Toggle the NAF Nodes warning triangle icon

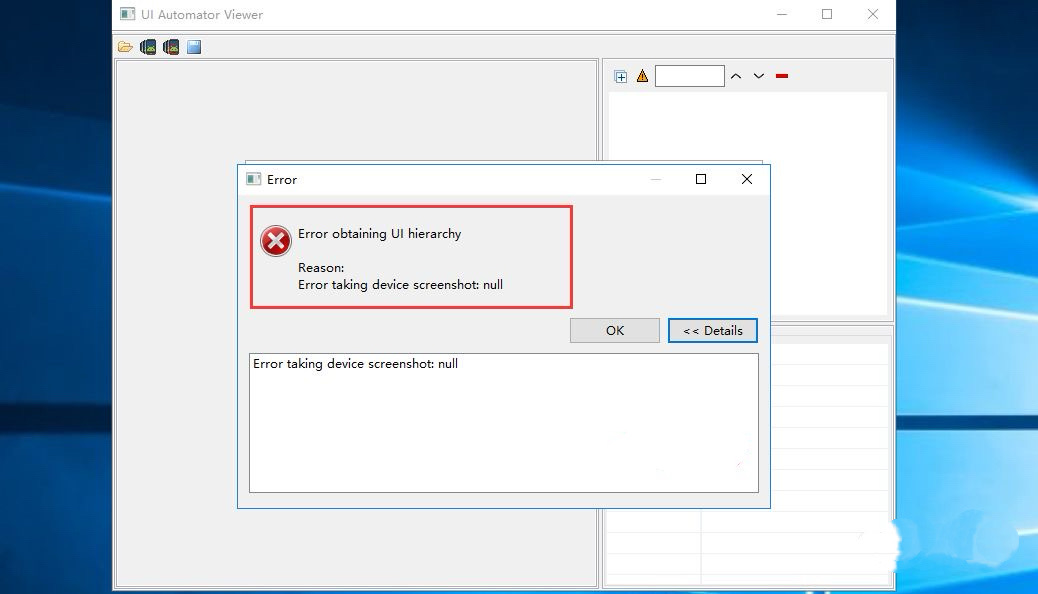pos(642,76)
